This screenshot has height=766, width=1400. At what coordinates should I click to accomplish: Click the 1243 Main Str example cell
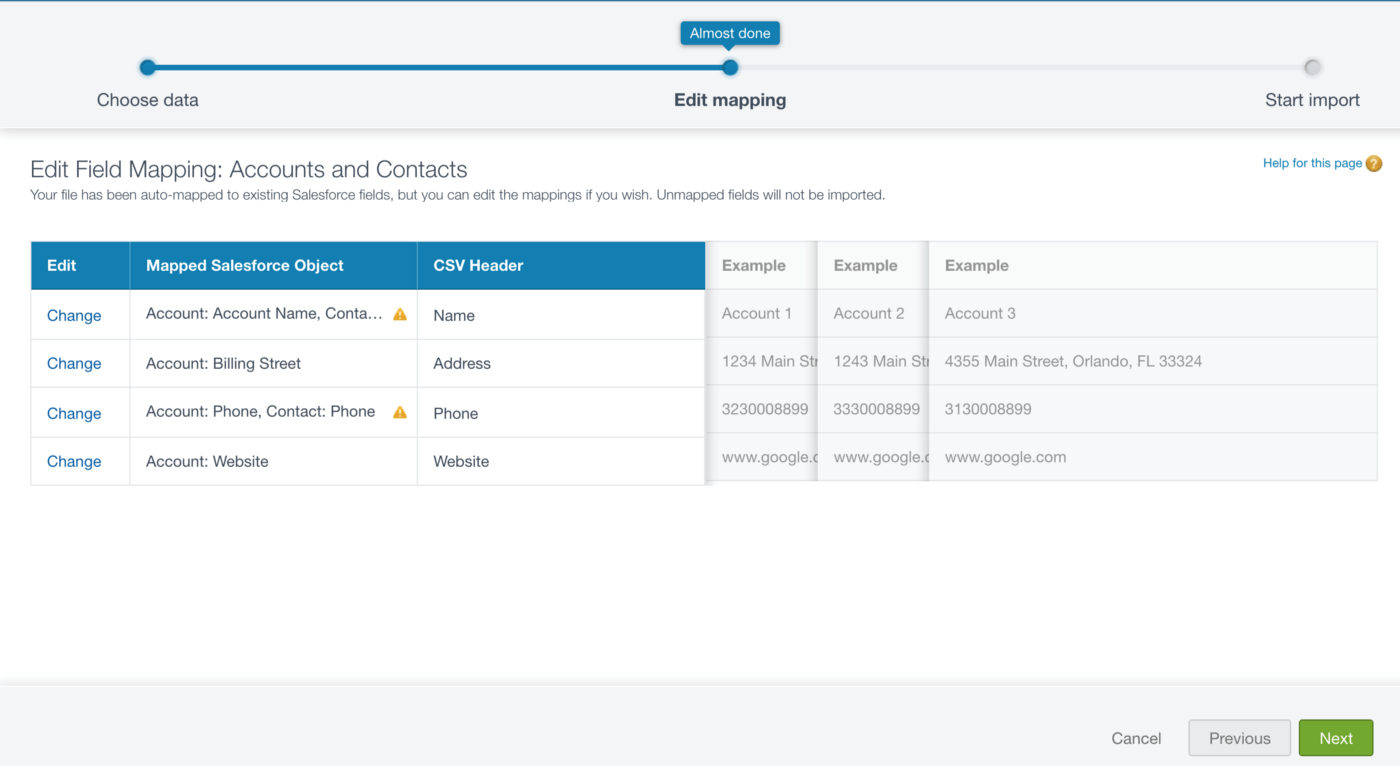[x=873, y=361]
